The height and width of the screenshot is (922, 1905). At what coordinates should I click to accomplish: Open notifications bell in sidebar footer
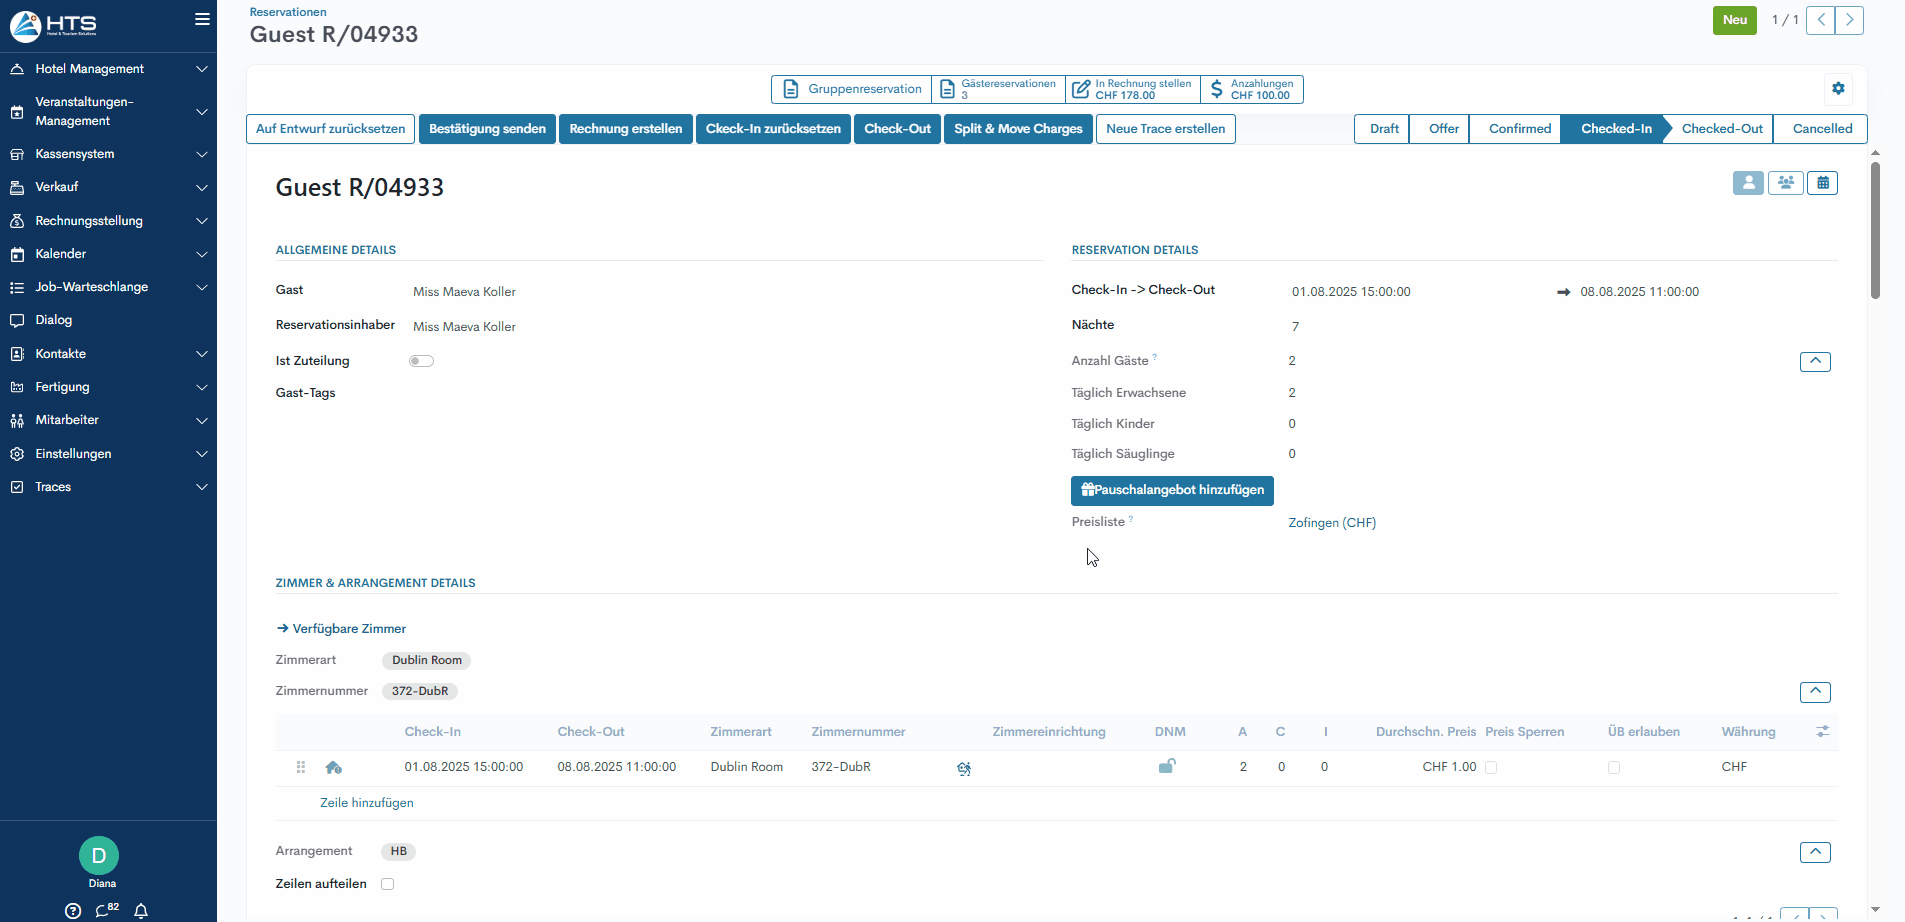(x=141, y=910)
